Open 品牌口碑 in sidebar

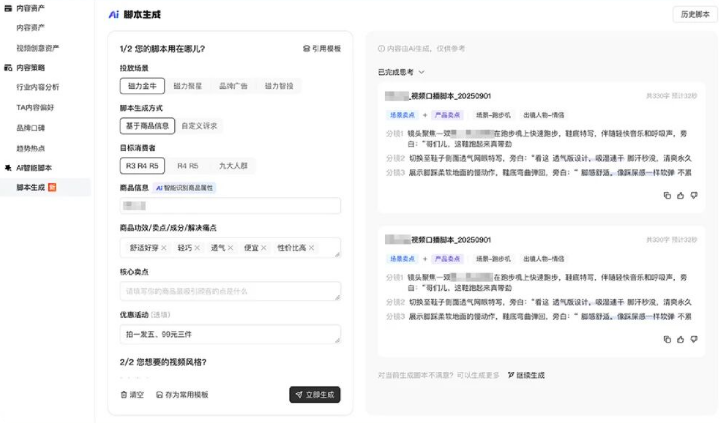coord(30,128)
